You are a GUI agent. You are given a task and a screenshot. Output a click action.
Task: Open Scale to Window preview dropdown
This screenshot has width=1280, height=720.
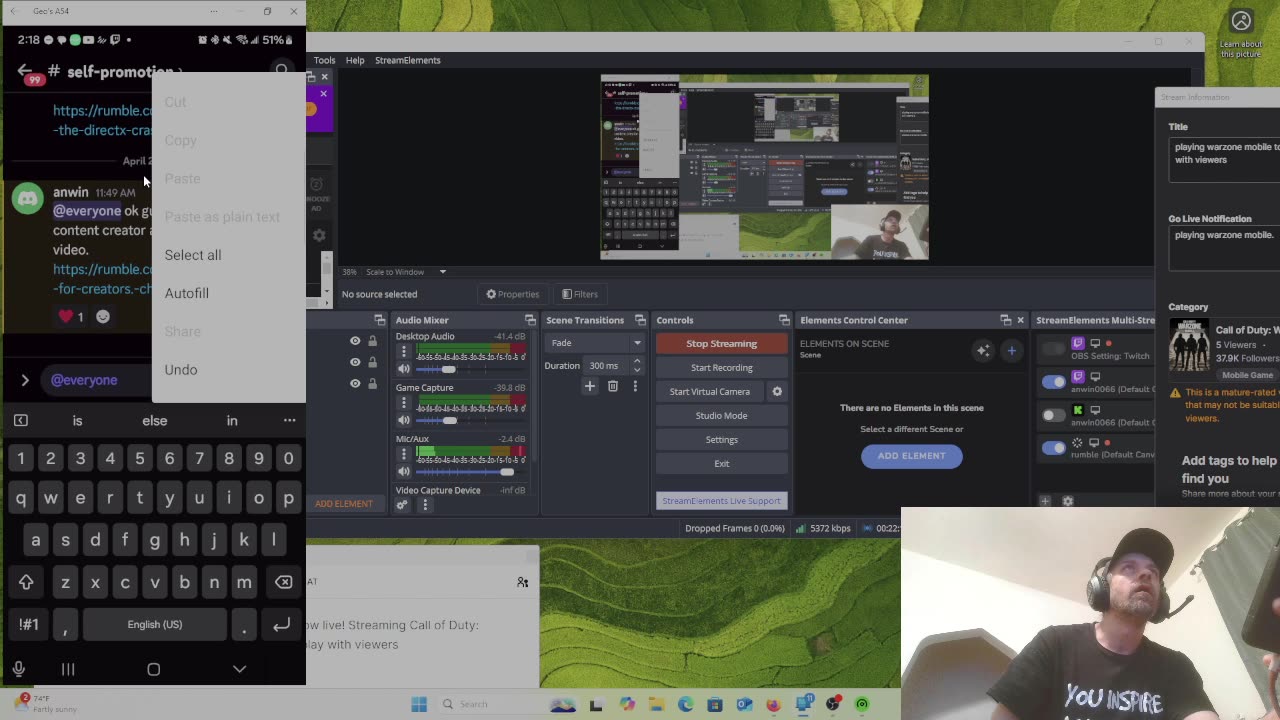pos(407,272)
